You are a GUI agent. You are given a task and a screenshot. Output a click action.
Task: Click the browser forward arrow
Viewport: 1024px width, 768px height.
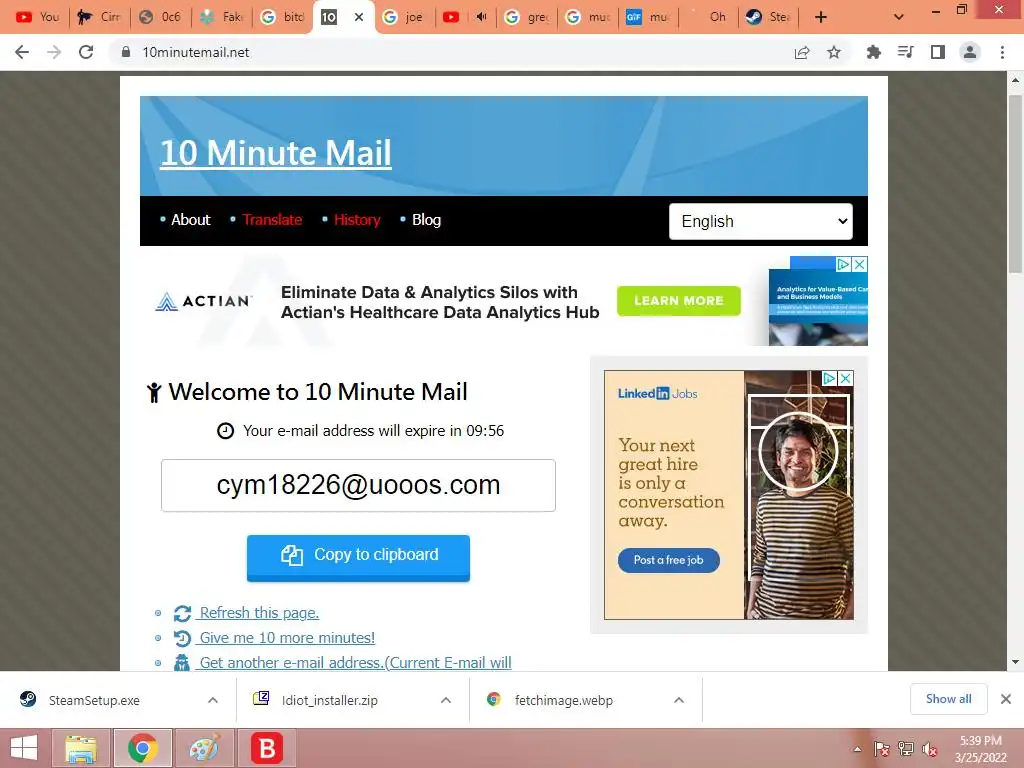[54, 52]
